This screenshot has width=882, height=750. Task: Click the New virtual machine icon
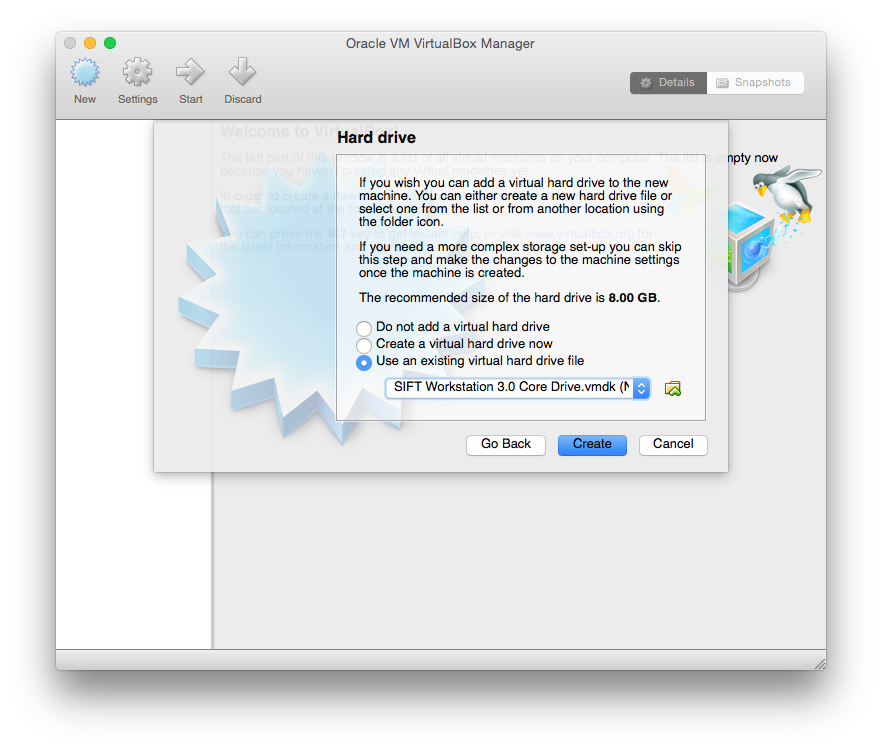(x=85, y=73)
